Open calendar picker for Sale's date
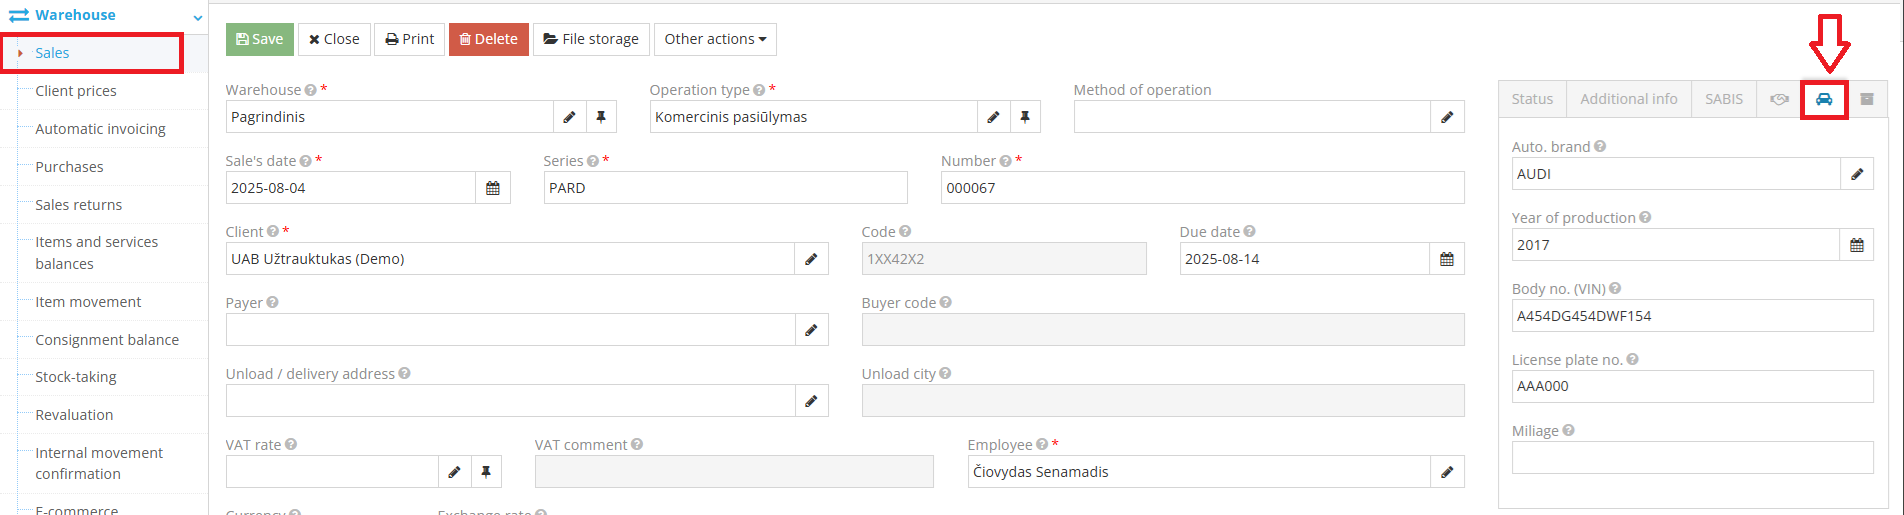Screen dimensions: 1904x515 tap(492, 188)
